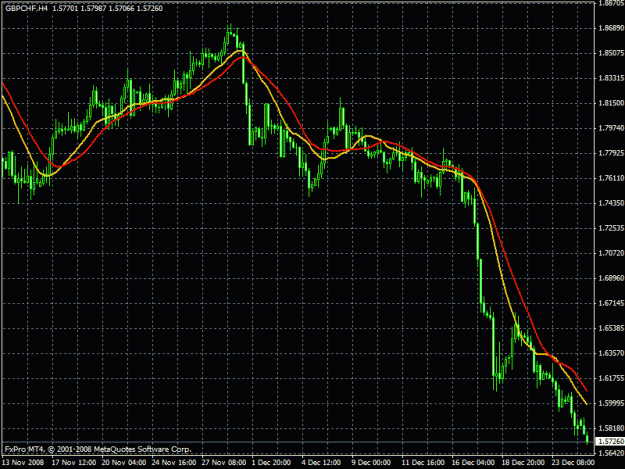Click the price label 1.65385

pyautogui.click(x=611, y=328)
